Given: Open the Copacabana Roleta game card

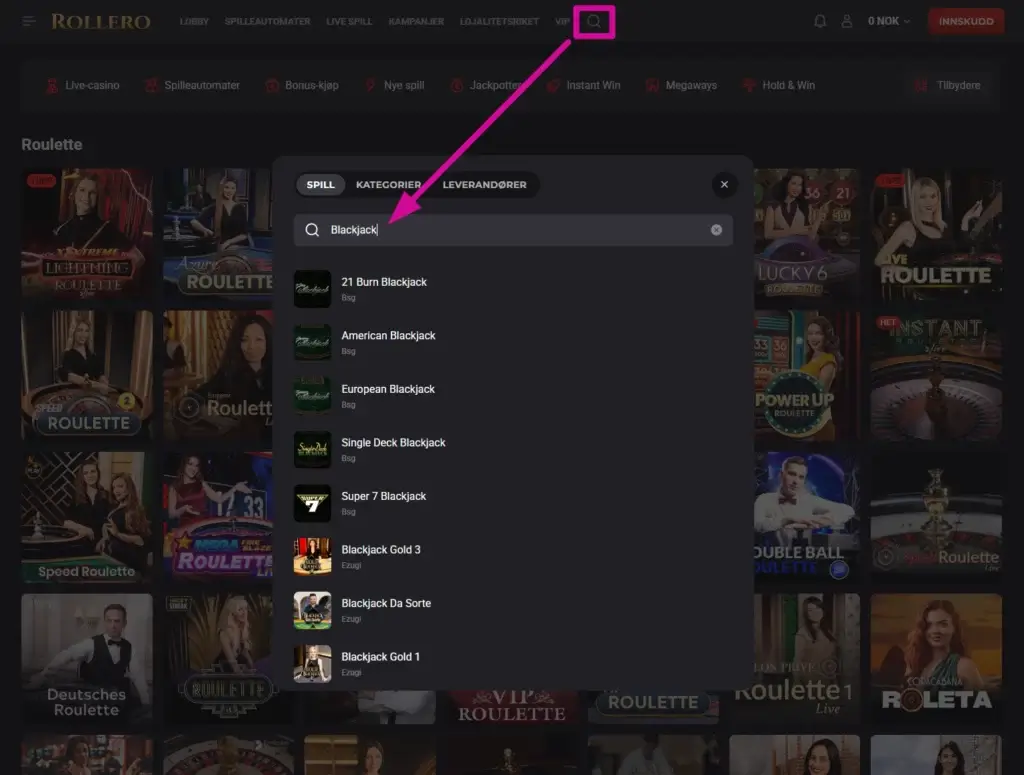Looking at the screenshot, I should point(936,658).
